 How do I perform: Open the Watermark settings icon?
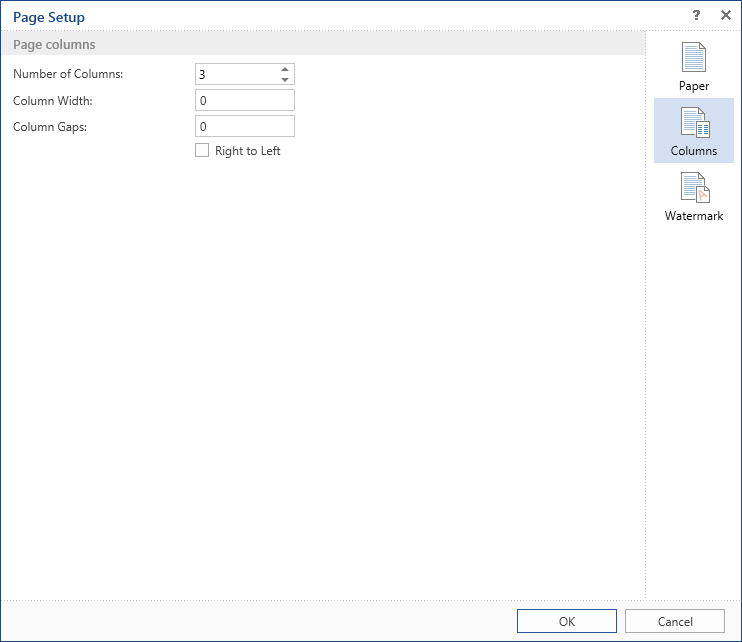pyautogui.click(x=693, y=188)
